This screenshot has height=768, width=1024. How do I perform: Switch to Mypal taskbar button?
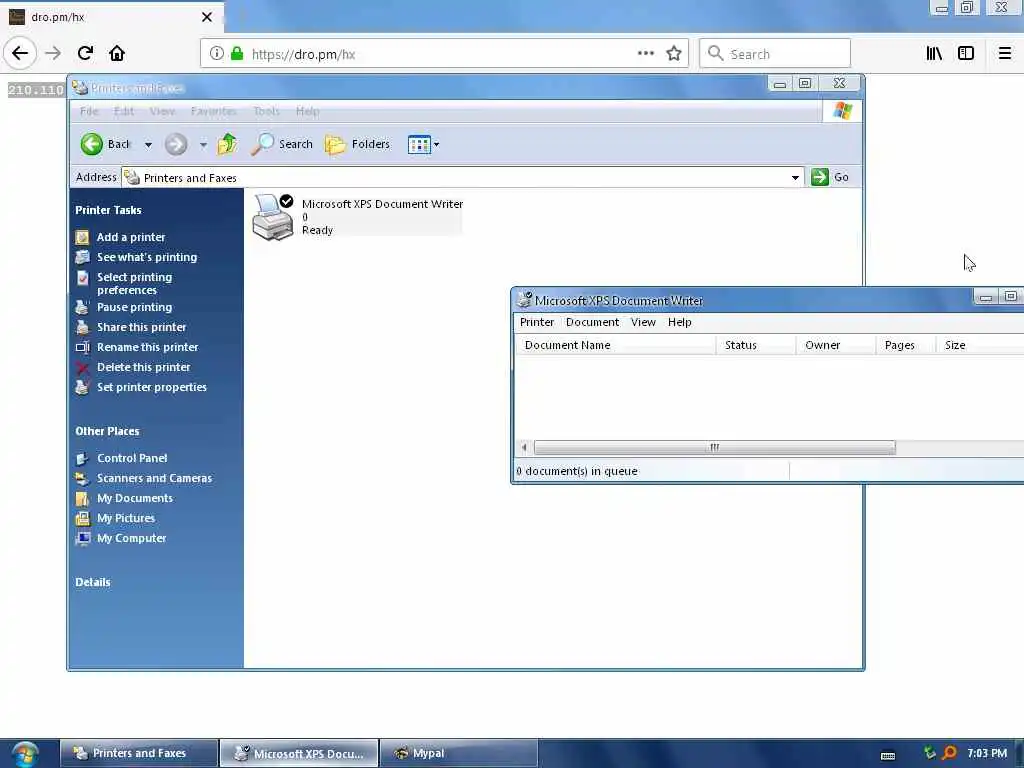point(458,753)
